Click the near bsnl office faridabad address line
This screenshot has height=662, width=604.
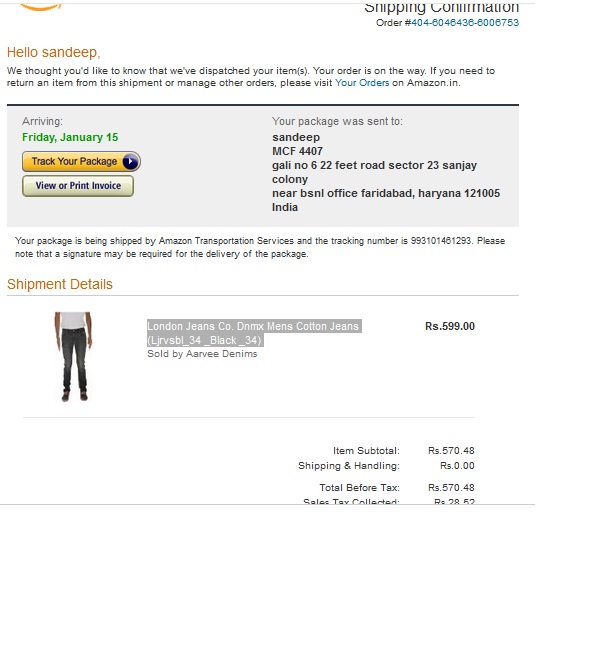click(x=386, y=193)
